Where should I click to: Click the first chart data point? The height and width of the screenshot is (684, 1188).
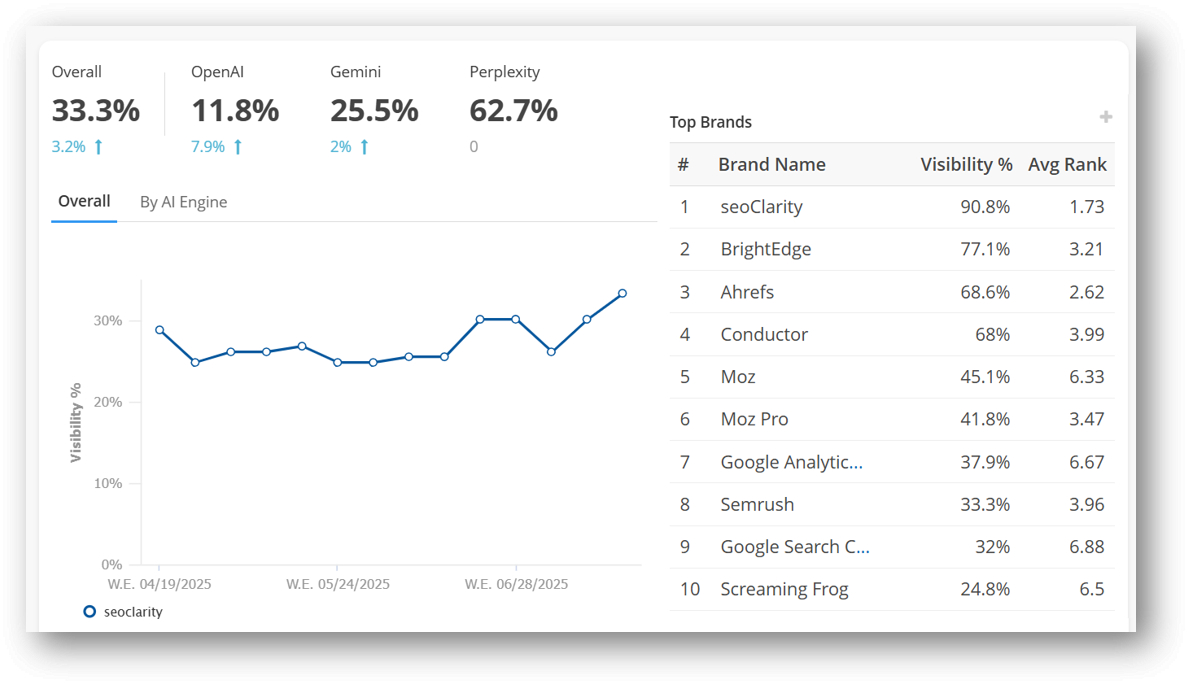160,330
